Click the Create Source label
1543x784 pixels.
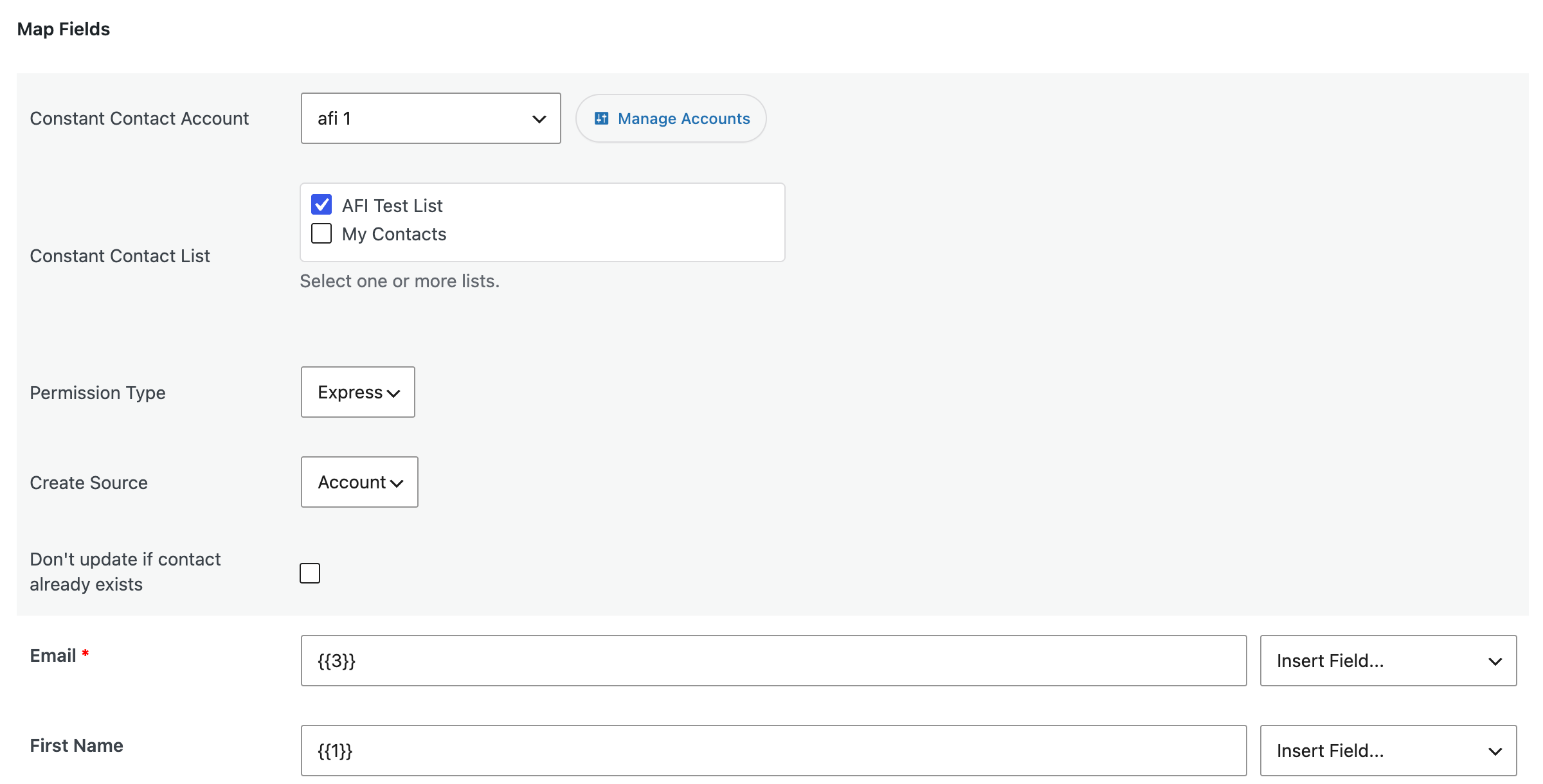[x=89, y=483]
